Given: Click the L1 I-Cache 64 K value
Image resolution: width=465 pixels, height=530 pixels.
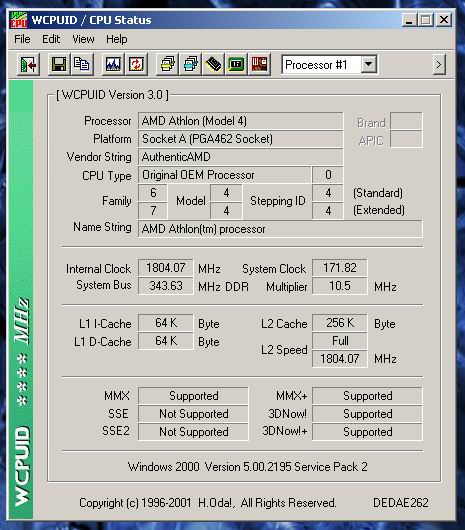Looking at the screenshot, I should tap(166, 323).
